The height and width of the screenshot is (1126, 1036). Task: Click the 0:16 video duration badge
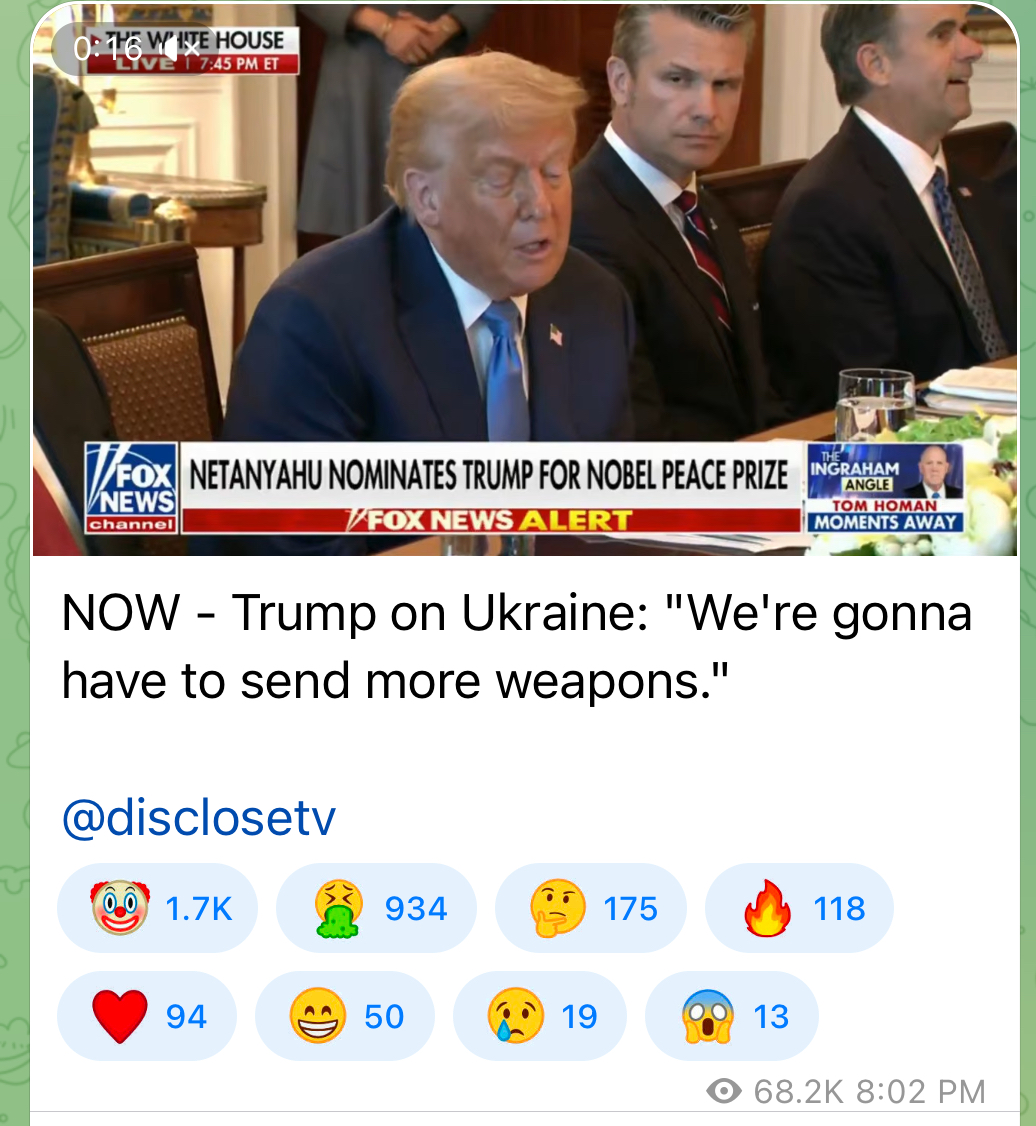tap(108, 49)
